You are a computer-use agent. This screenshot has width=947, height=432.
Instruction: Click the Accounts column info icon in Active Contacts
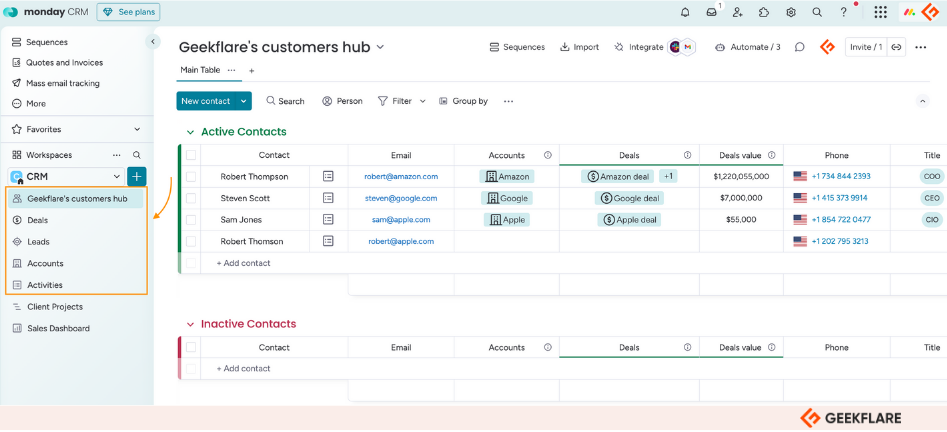(x=548, y=155)
